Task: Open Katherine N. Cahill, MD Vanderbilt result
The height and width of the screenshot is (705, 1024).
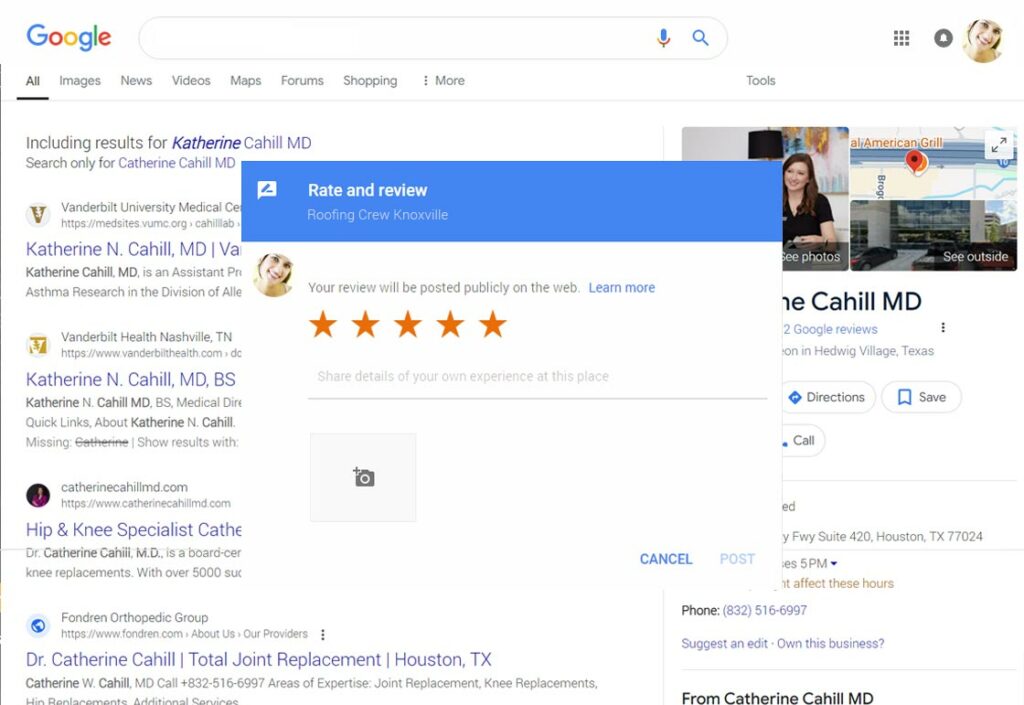Action: tap(133, 249)
